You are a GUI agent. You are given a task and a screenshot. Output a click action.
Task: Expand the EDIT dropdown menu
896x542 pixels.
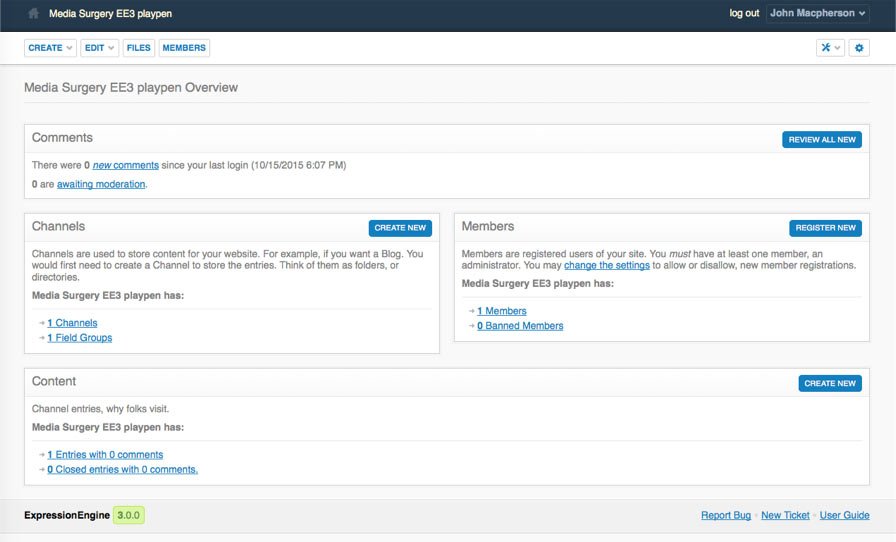pos(99,47)
